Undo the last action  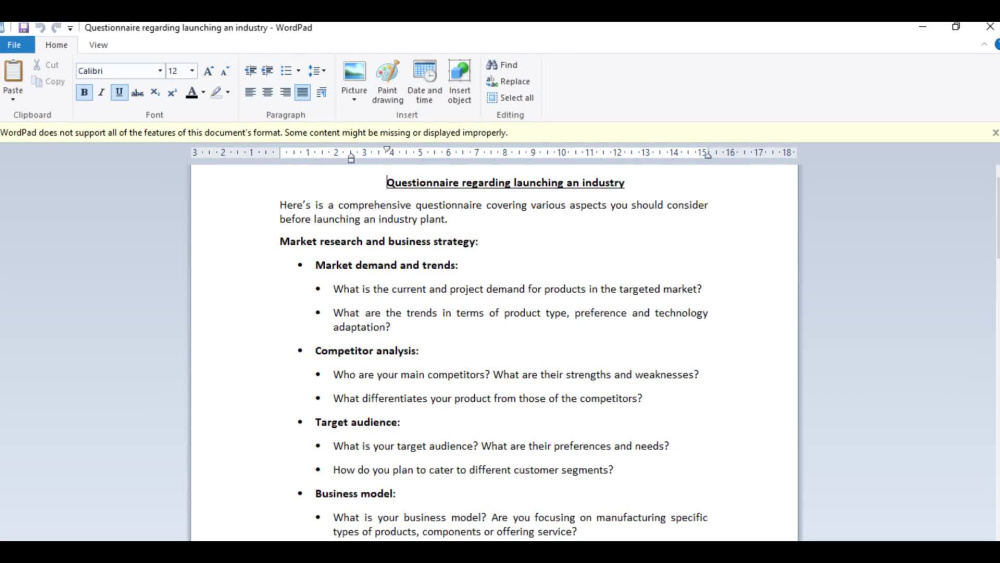pos(40,27)
